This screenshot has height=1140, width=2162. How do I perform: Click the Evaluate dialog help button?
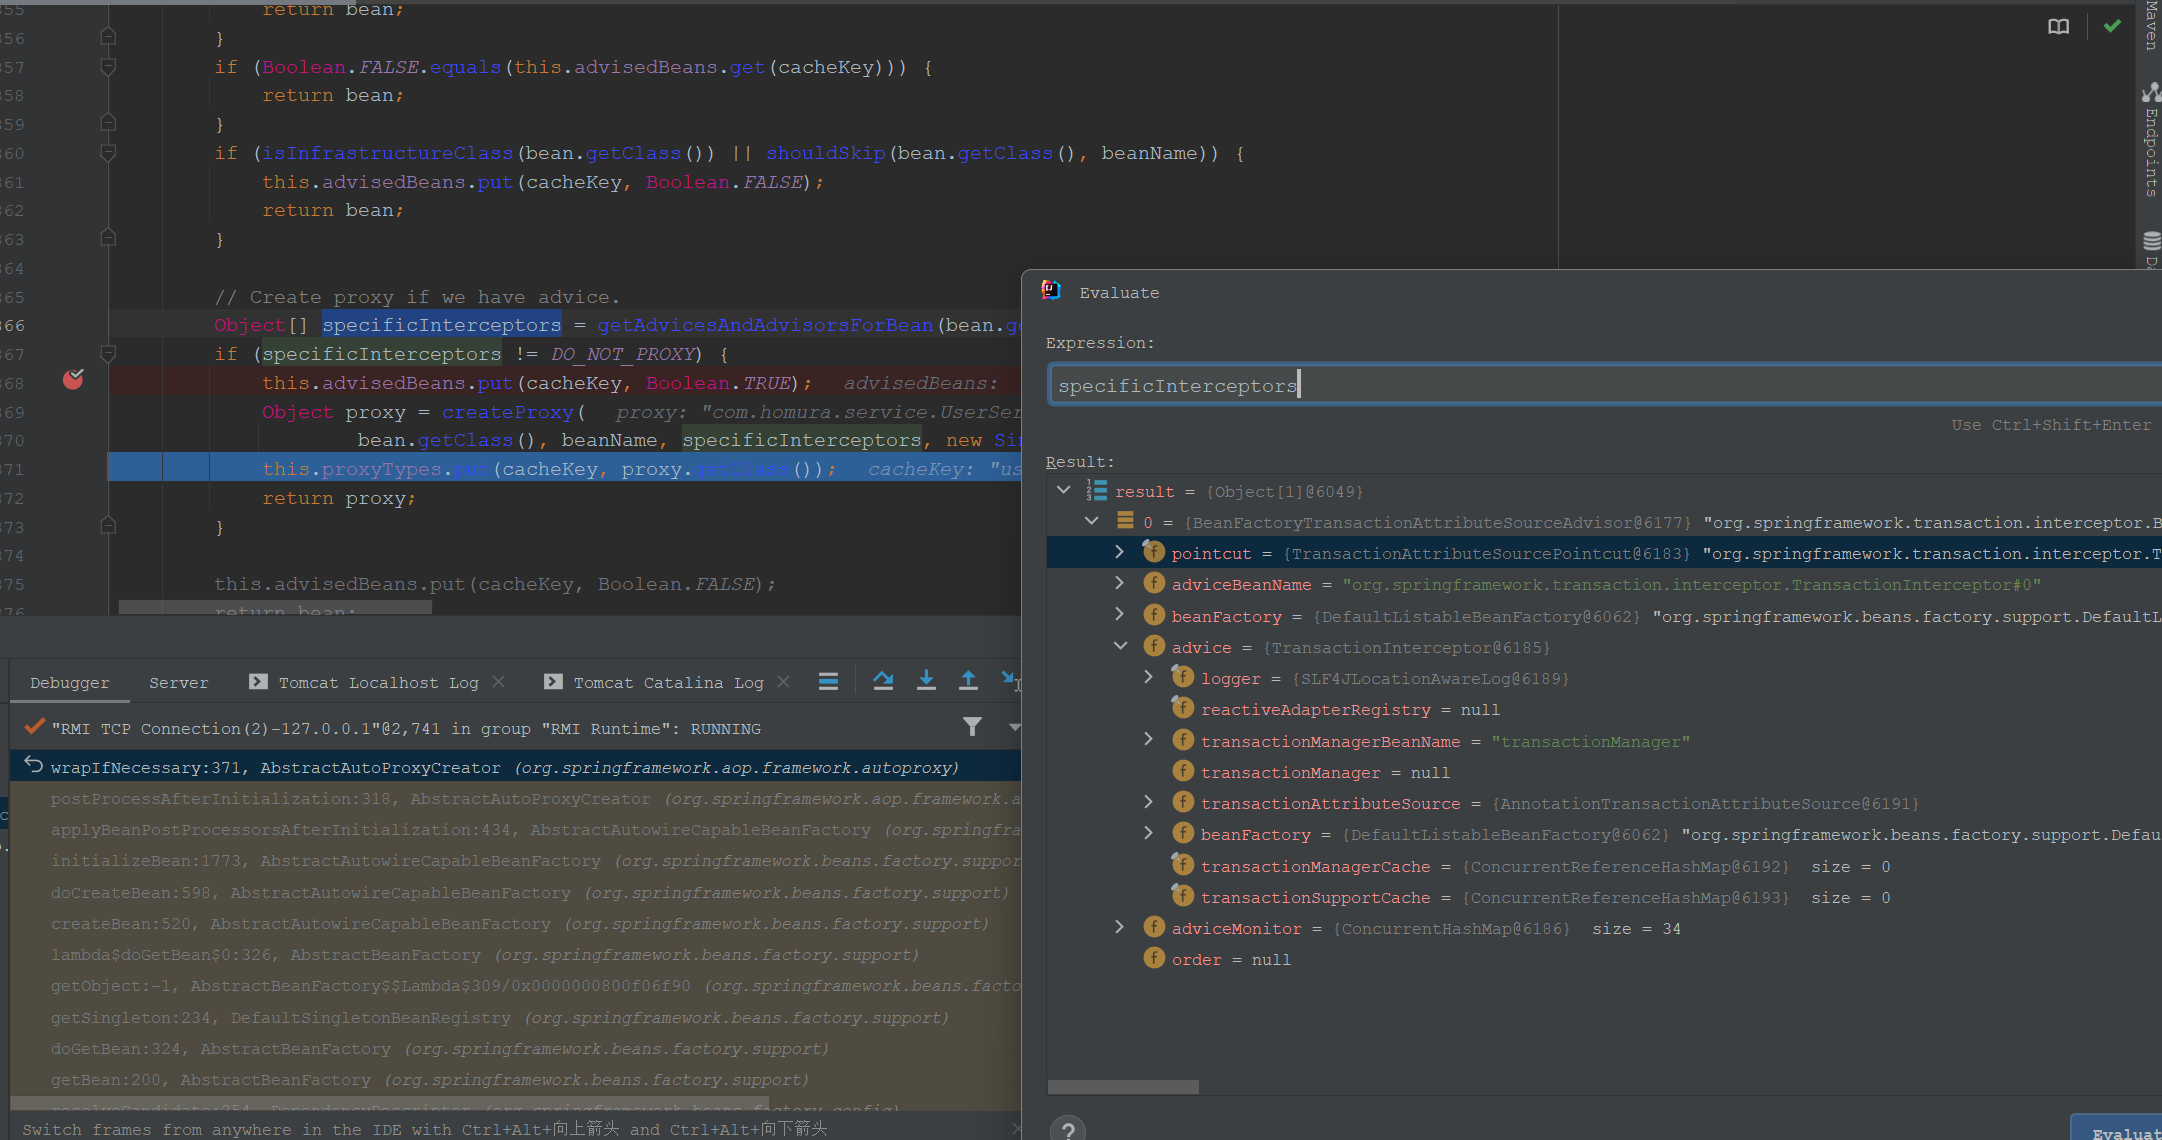coord(1068,1129)
